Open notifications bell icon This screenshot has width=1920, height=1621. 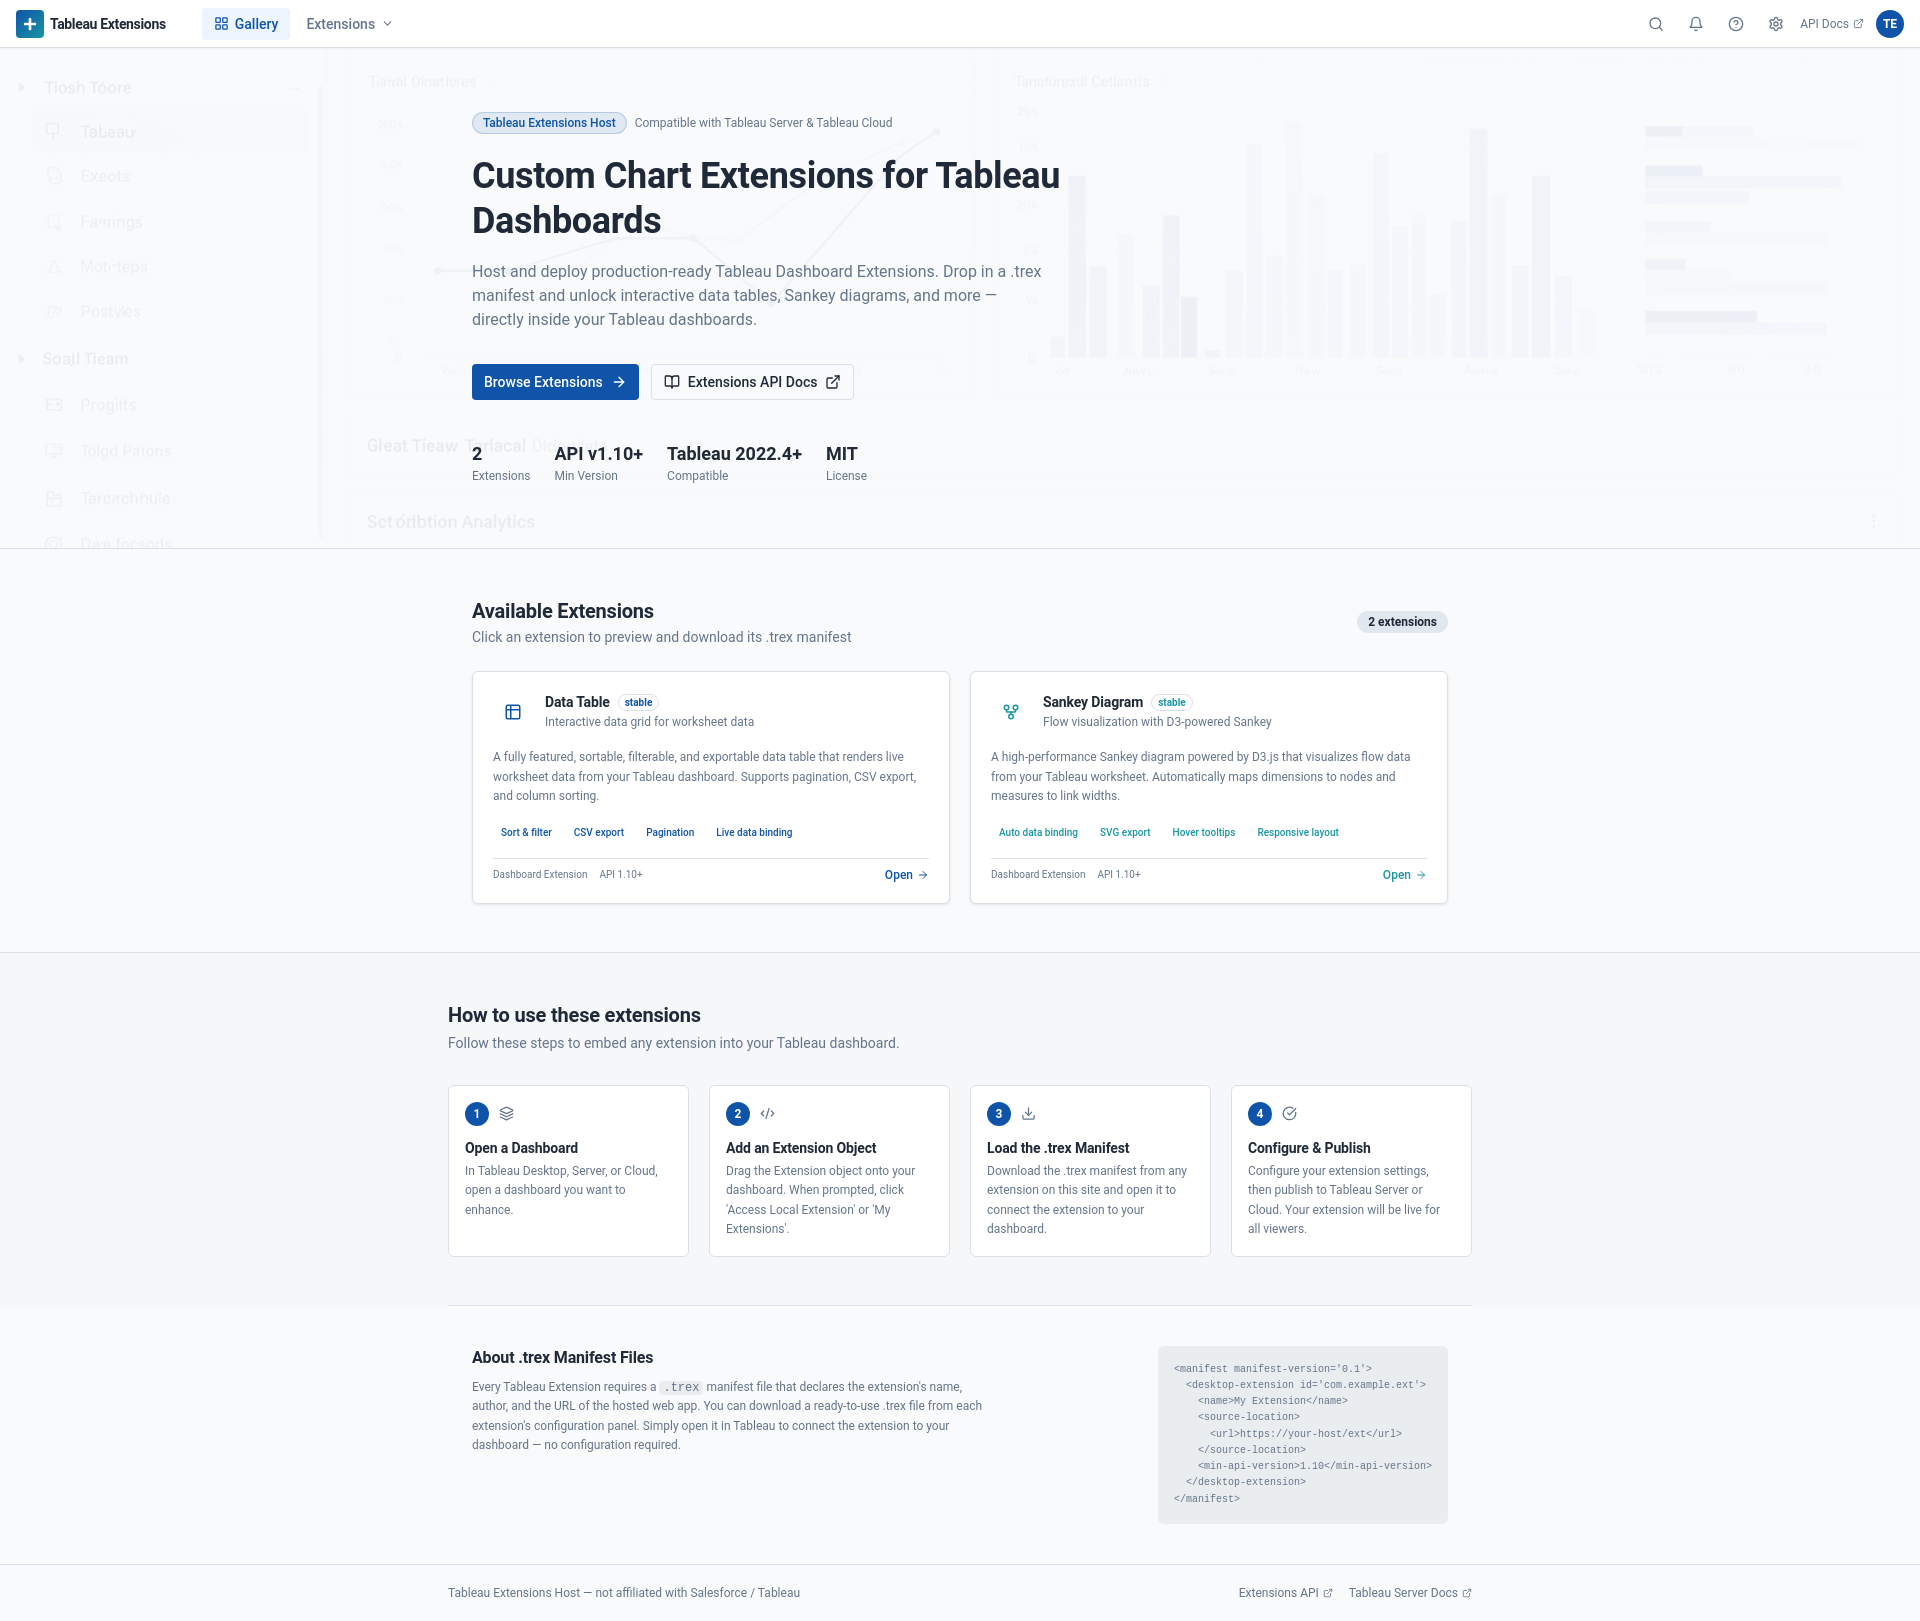coord(1696,24)
